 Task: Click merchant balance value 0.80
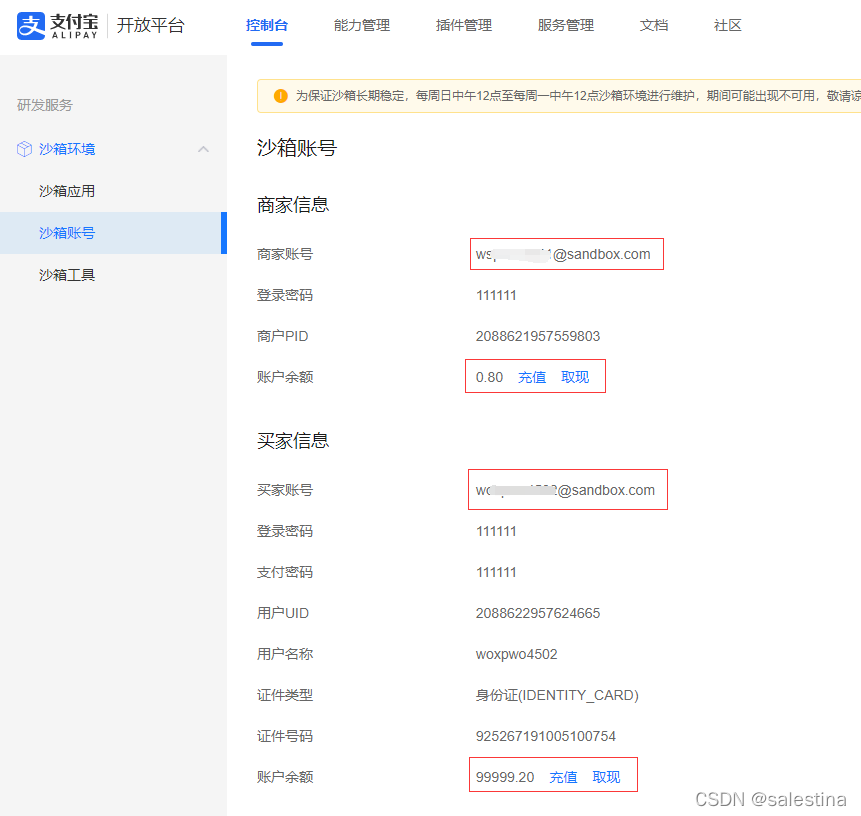pyautogui.click(x=489, y=377)
